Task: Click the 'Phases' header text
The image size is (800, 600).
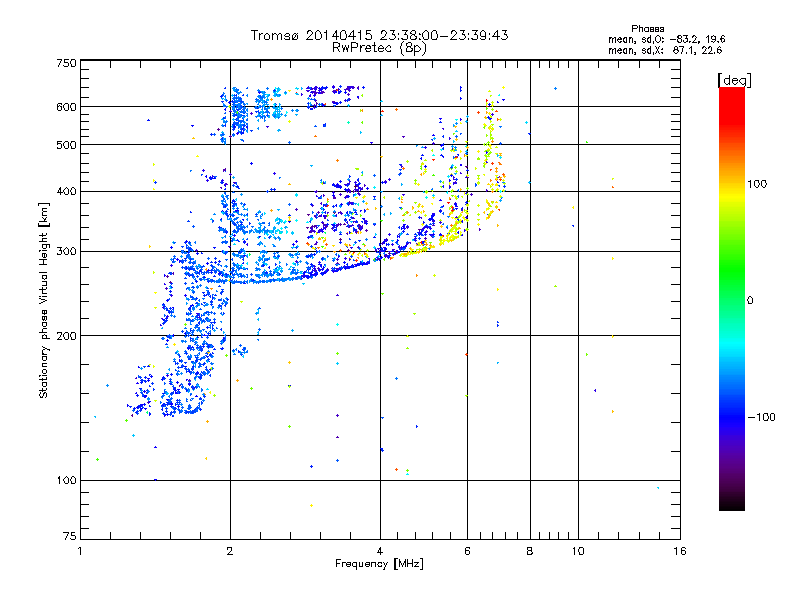Action: coord(647,29)
